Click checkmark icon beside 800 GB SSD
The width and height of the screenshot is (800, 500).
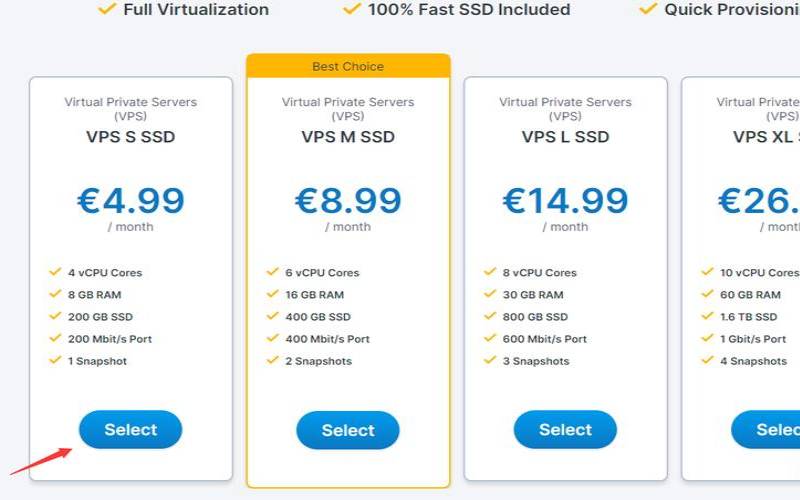click(490, 316)
